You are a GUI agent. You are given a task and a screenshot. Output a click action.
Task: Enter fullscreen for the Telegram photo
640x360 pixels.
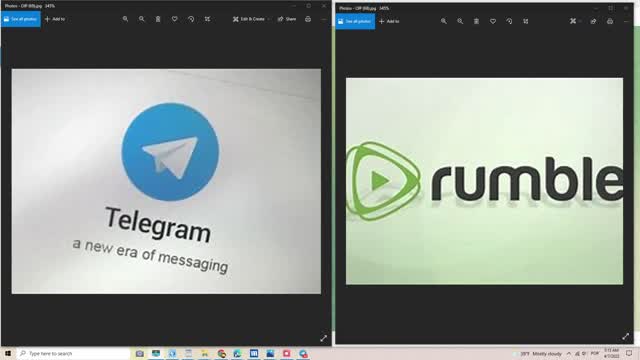point(324,338)
